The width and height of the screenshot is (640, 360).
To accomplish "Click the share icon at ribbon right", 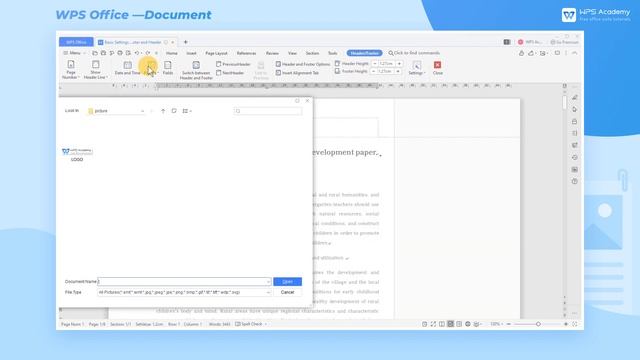I will [x=531, y=53].
